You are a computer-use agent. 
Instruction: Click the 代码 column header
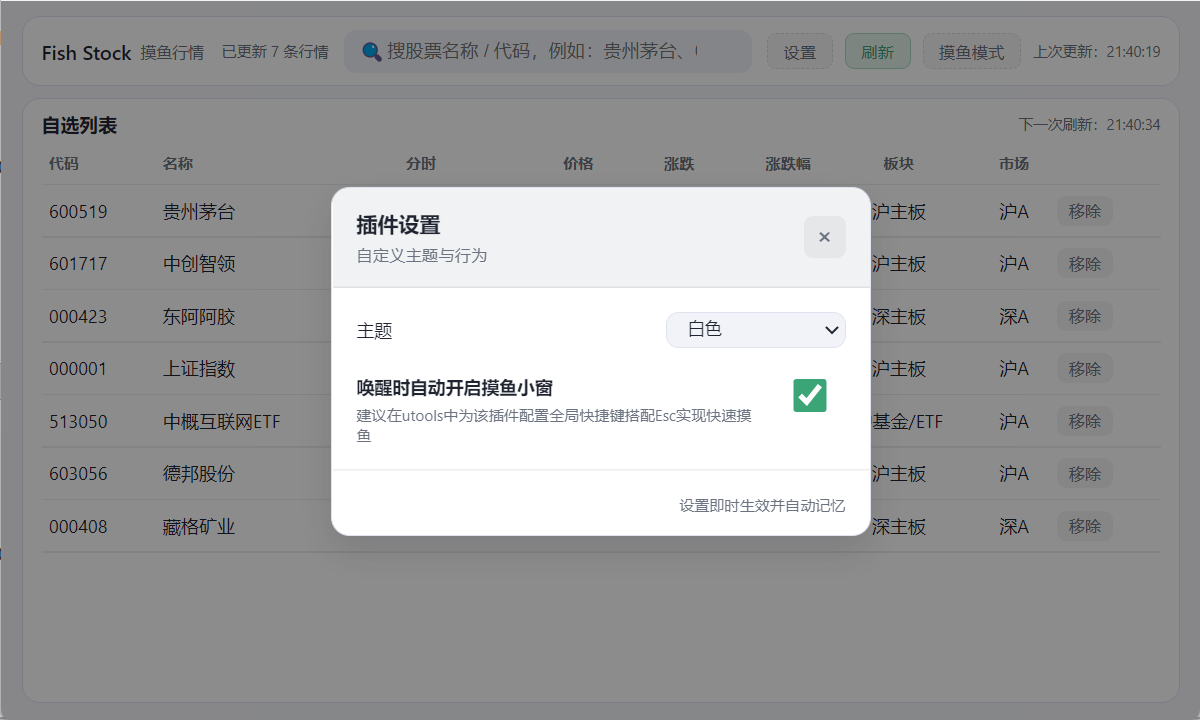[x=63, y=164]
